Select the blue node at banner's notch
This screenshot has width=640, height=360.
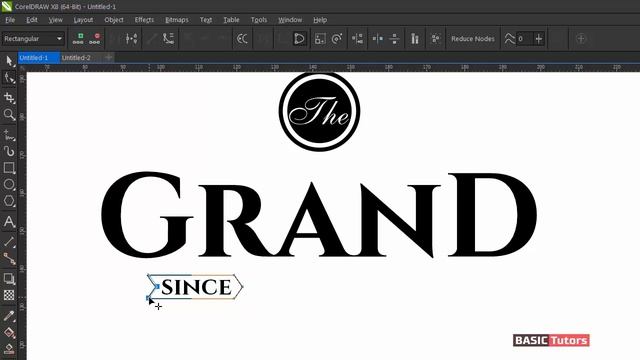157,287
